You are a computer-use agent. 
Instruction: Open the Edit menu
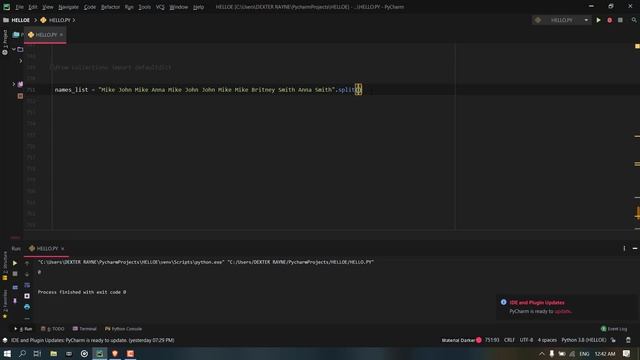point(33,7)
